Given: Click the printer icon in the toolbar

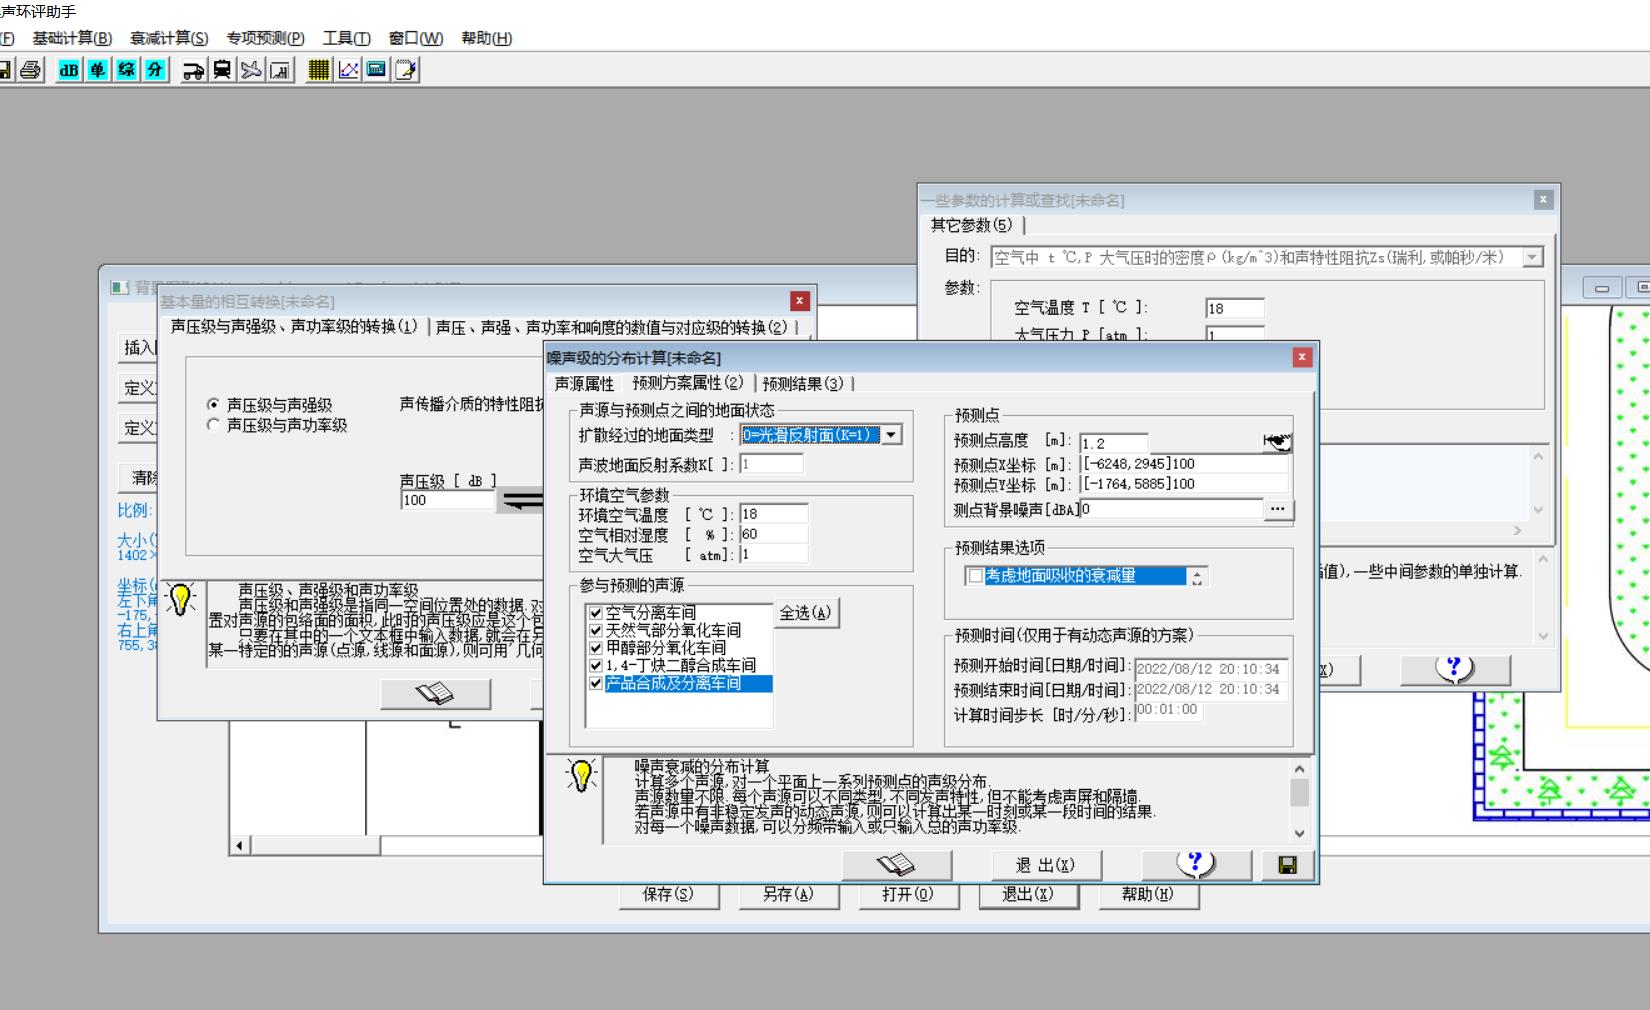Looking at the screenshot, I should tap(31, 70).
